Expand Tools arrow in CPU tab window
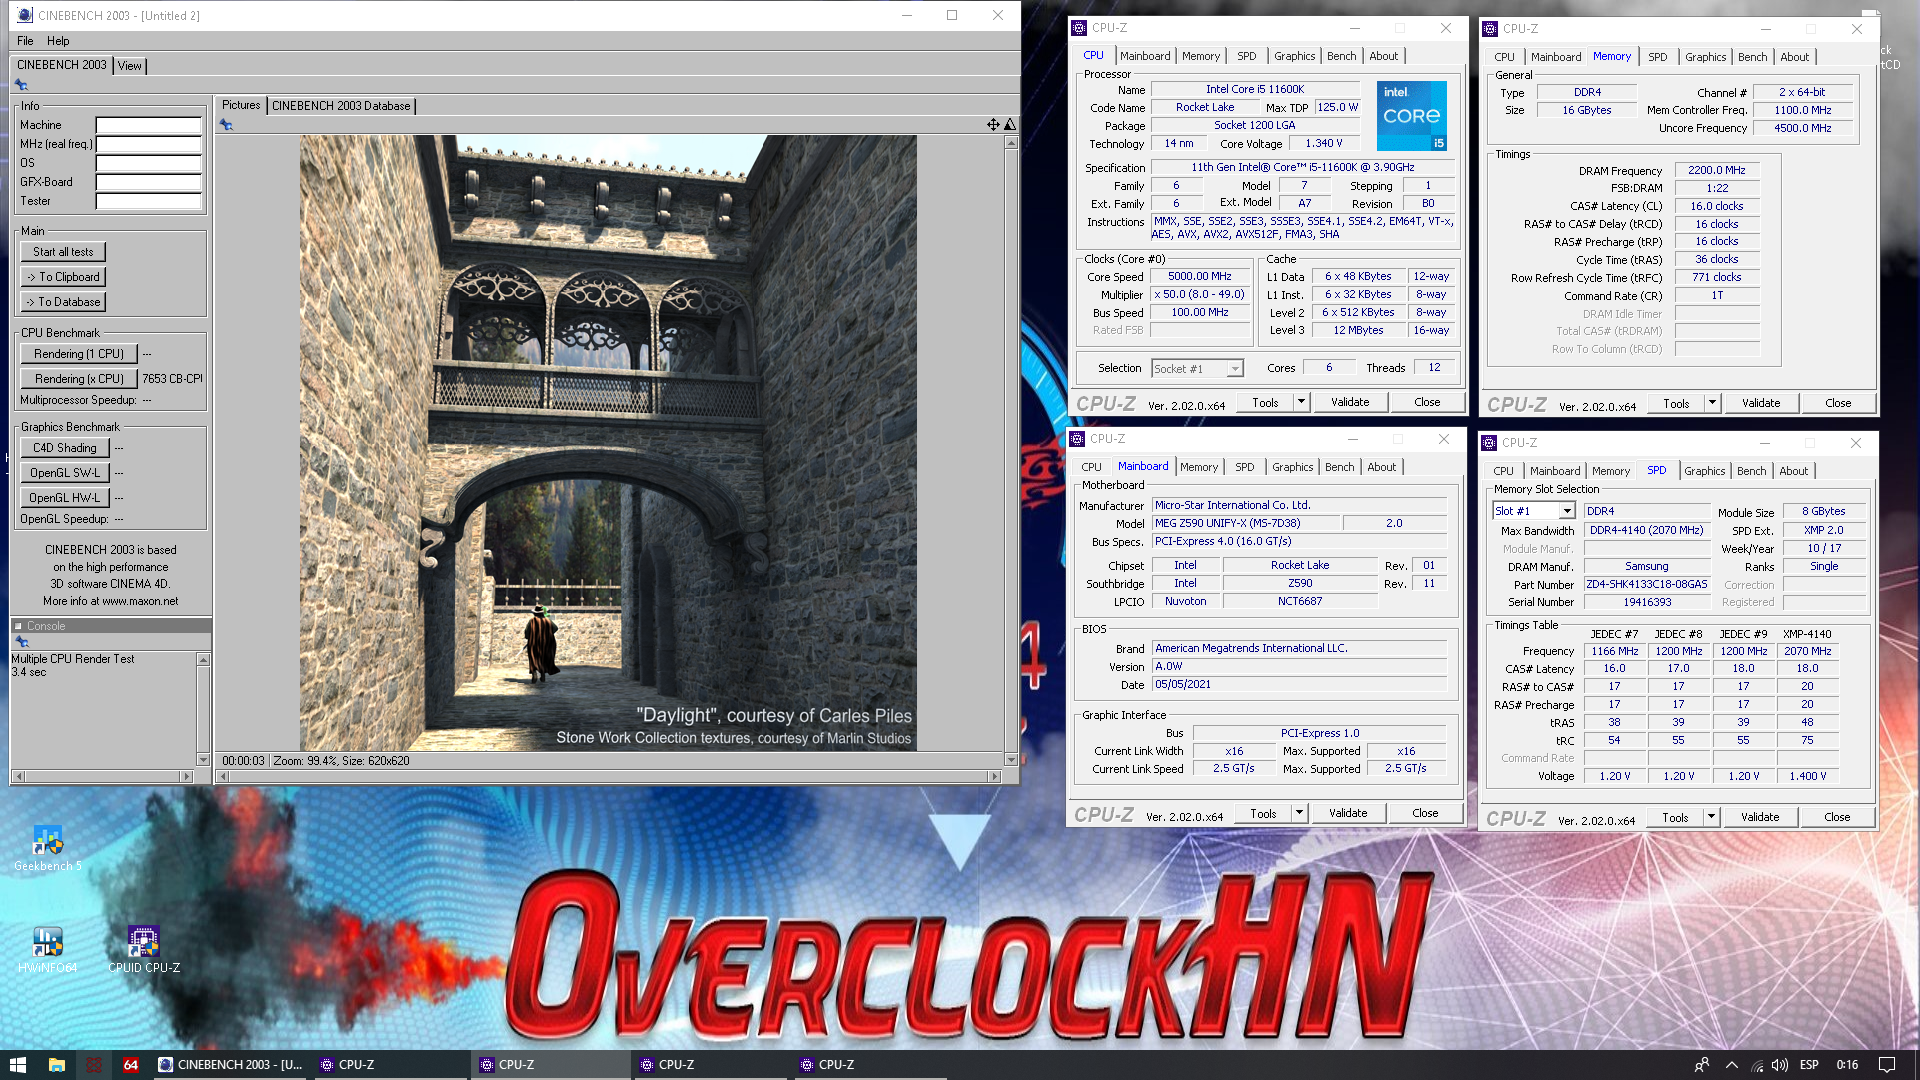1920x1080 pixels. pos(1301,402)
